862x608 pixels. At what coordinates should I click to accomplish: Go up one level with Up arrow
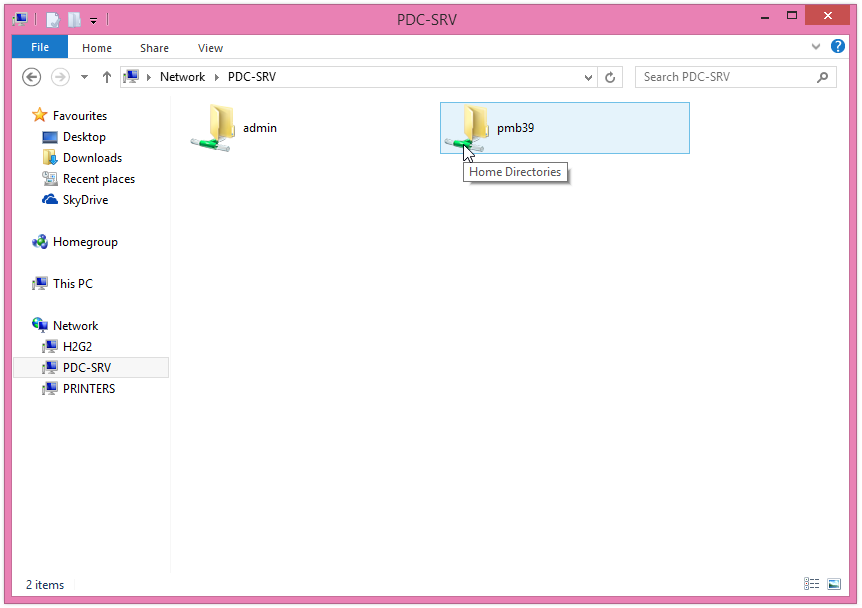tap(107, 77)
